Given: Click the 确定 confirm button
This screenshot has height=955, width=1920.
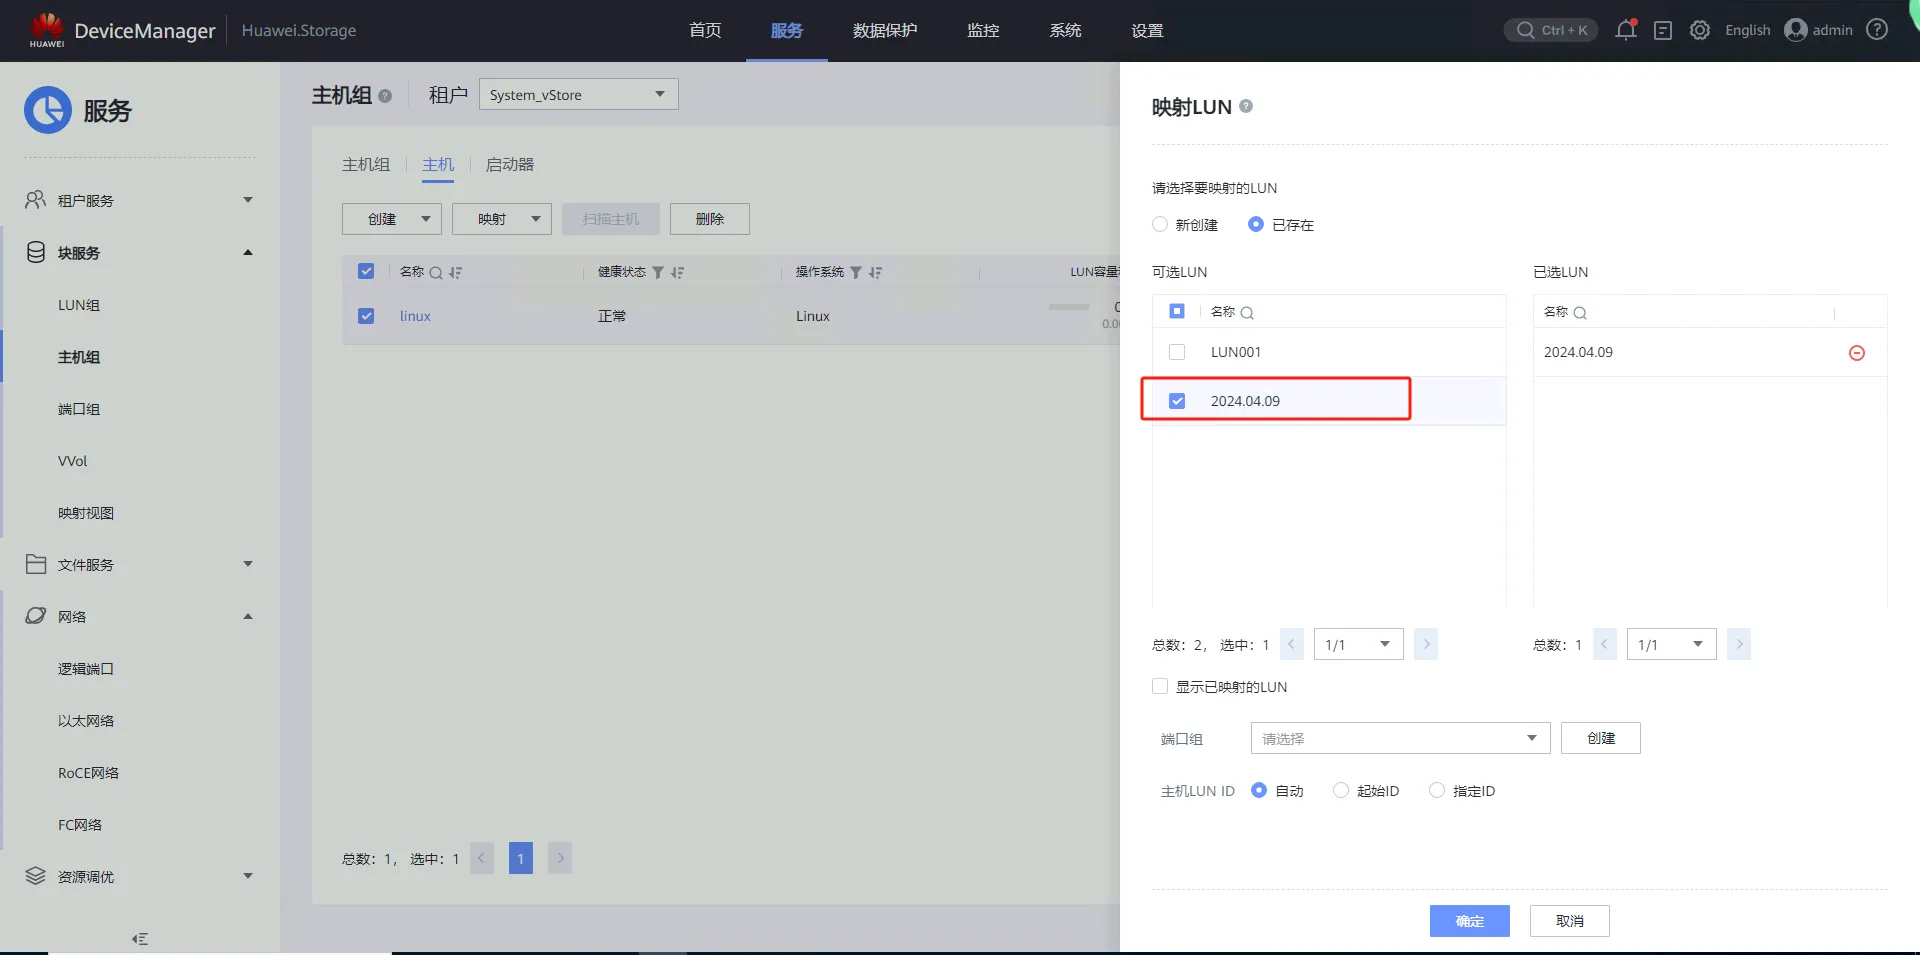Looking at the screenshot, I should tap(1469, 921).
